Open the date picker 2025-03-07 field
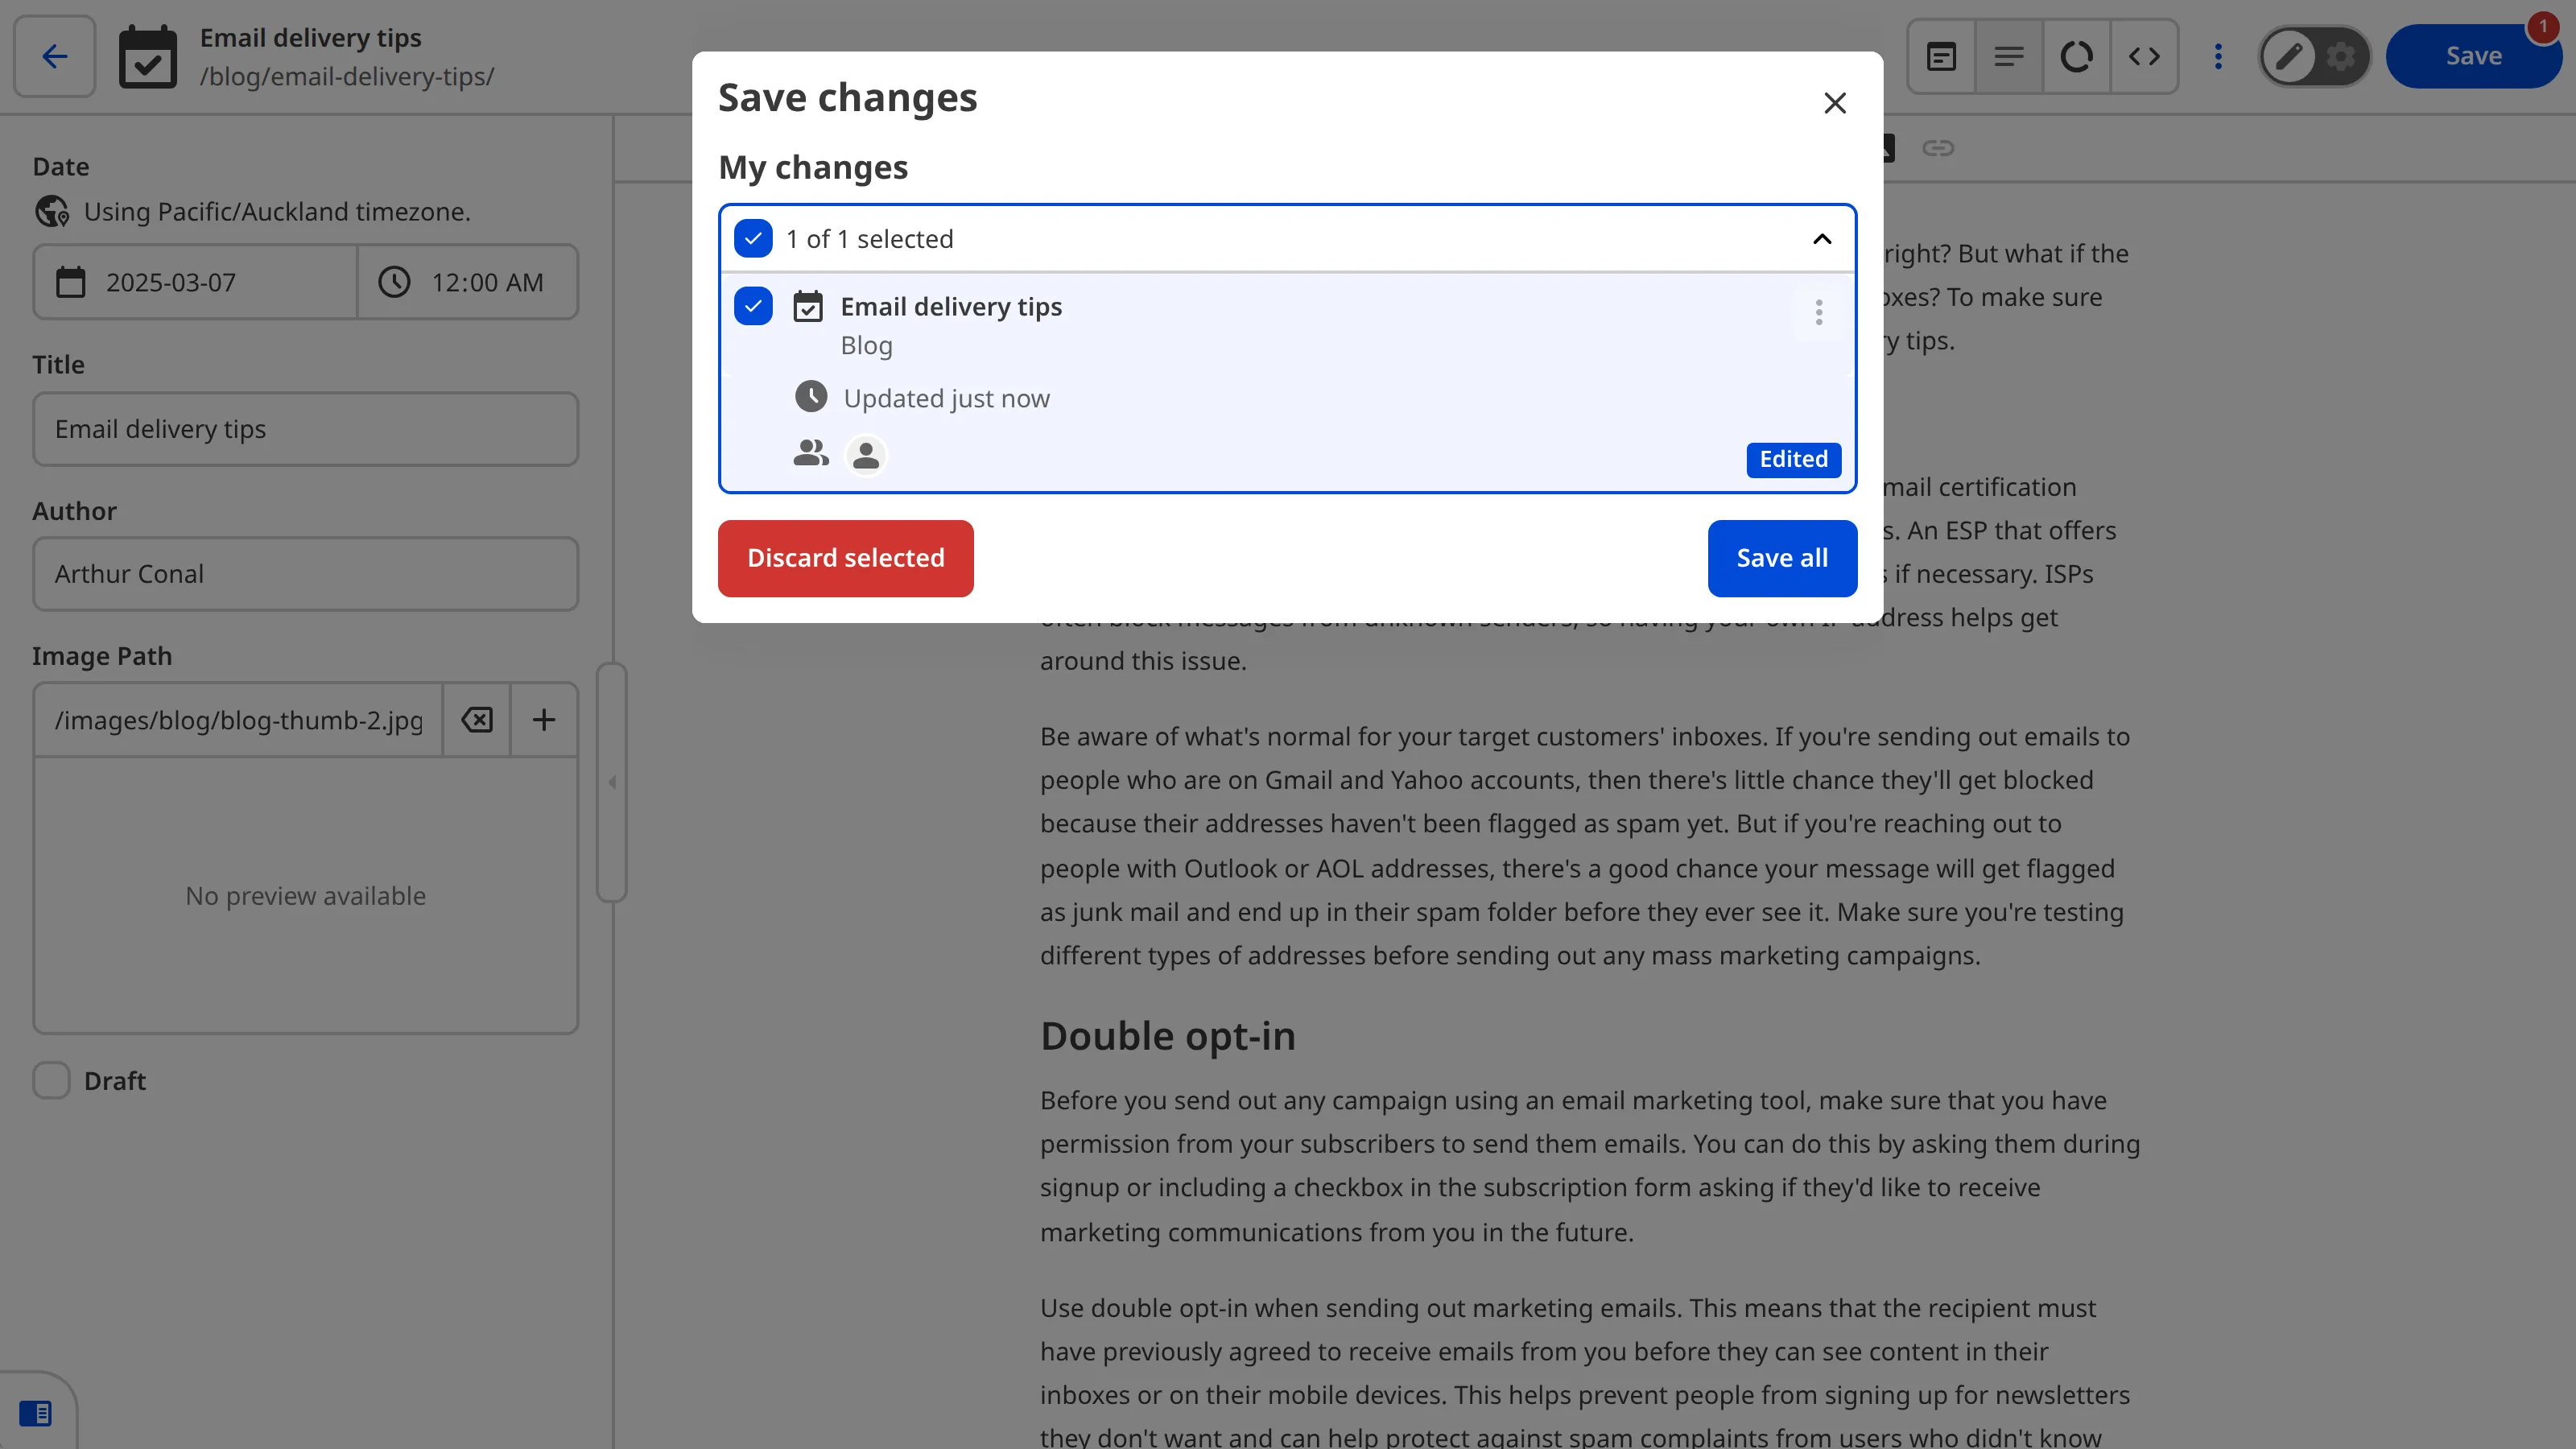The width and height of the screenshot is (2576, 1449). click(195, 283)
